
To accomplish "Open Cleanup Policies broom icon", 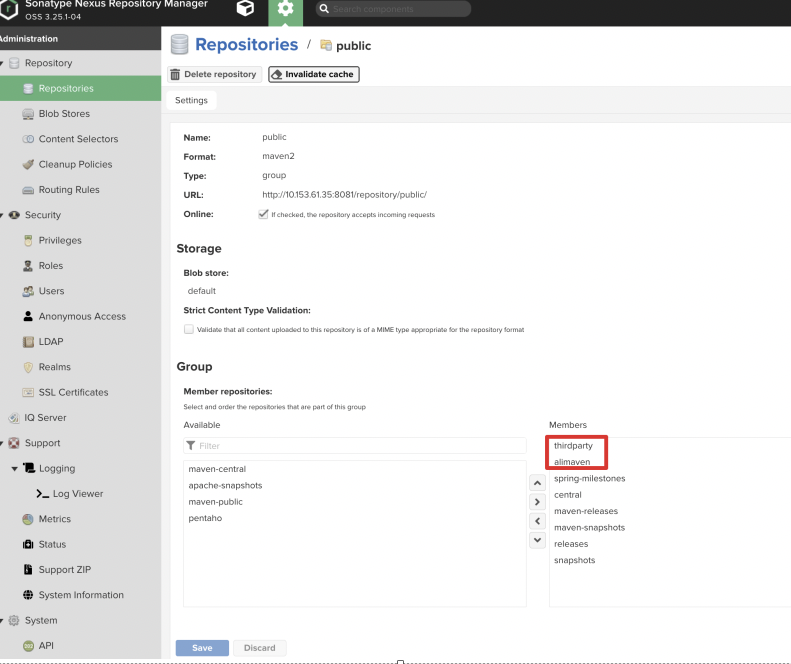I will point(28,164).
